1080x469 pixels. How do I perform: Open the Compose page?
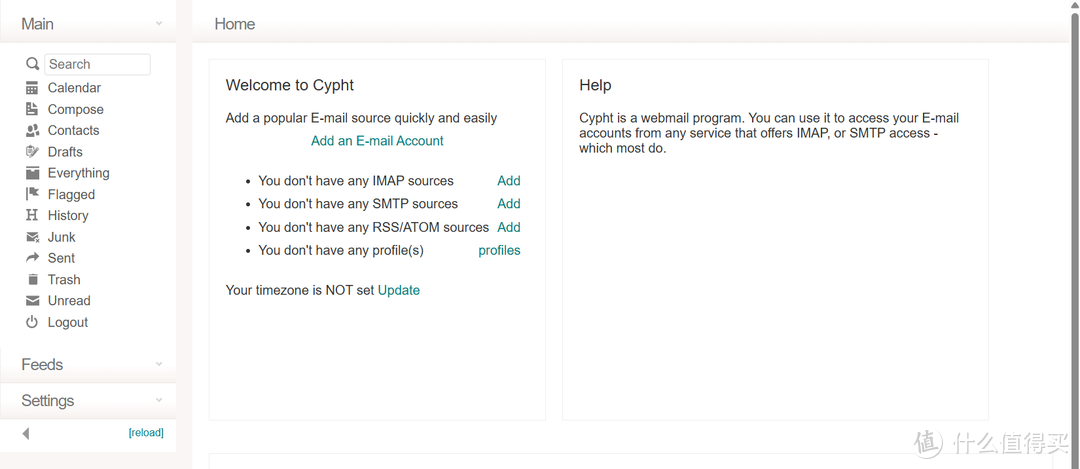76,110
